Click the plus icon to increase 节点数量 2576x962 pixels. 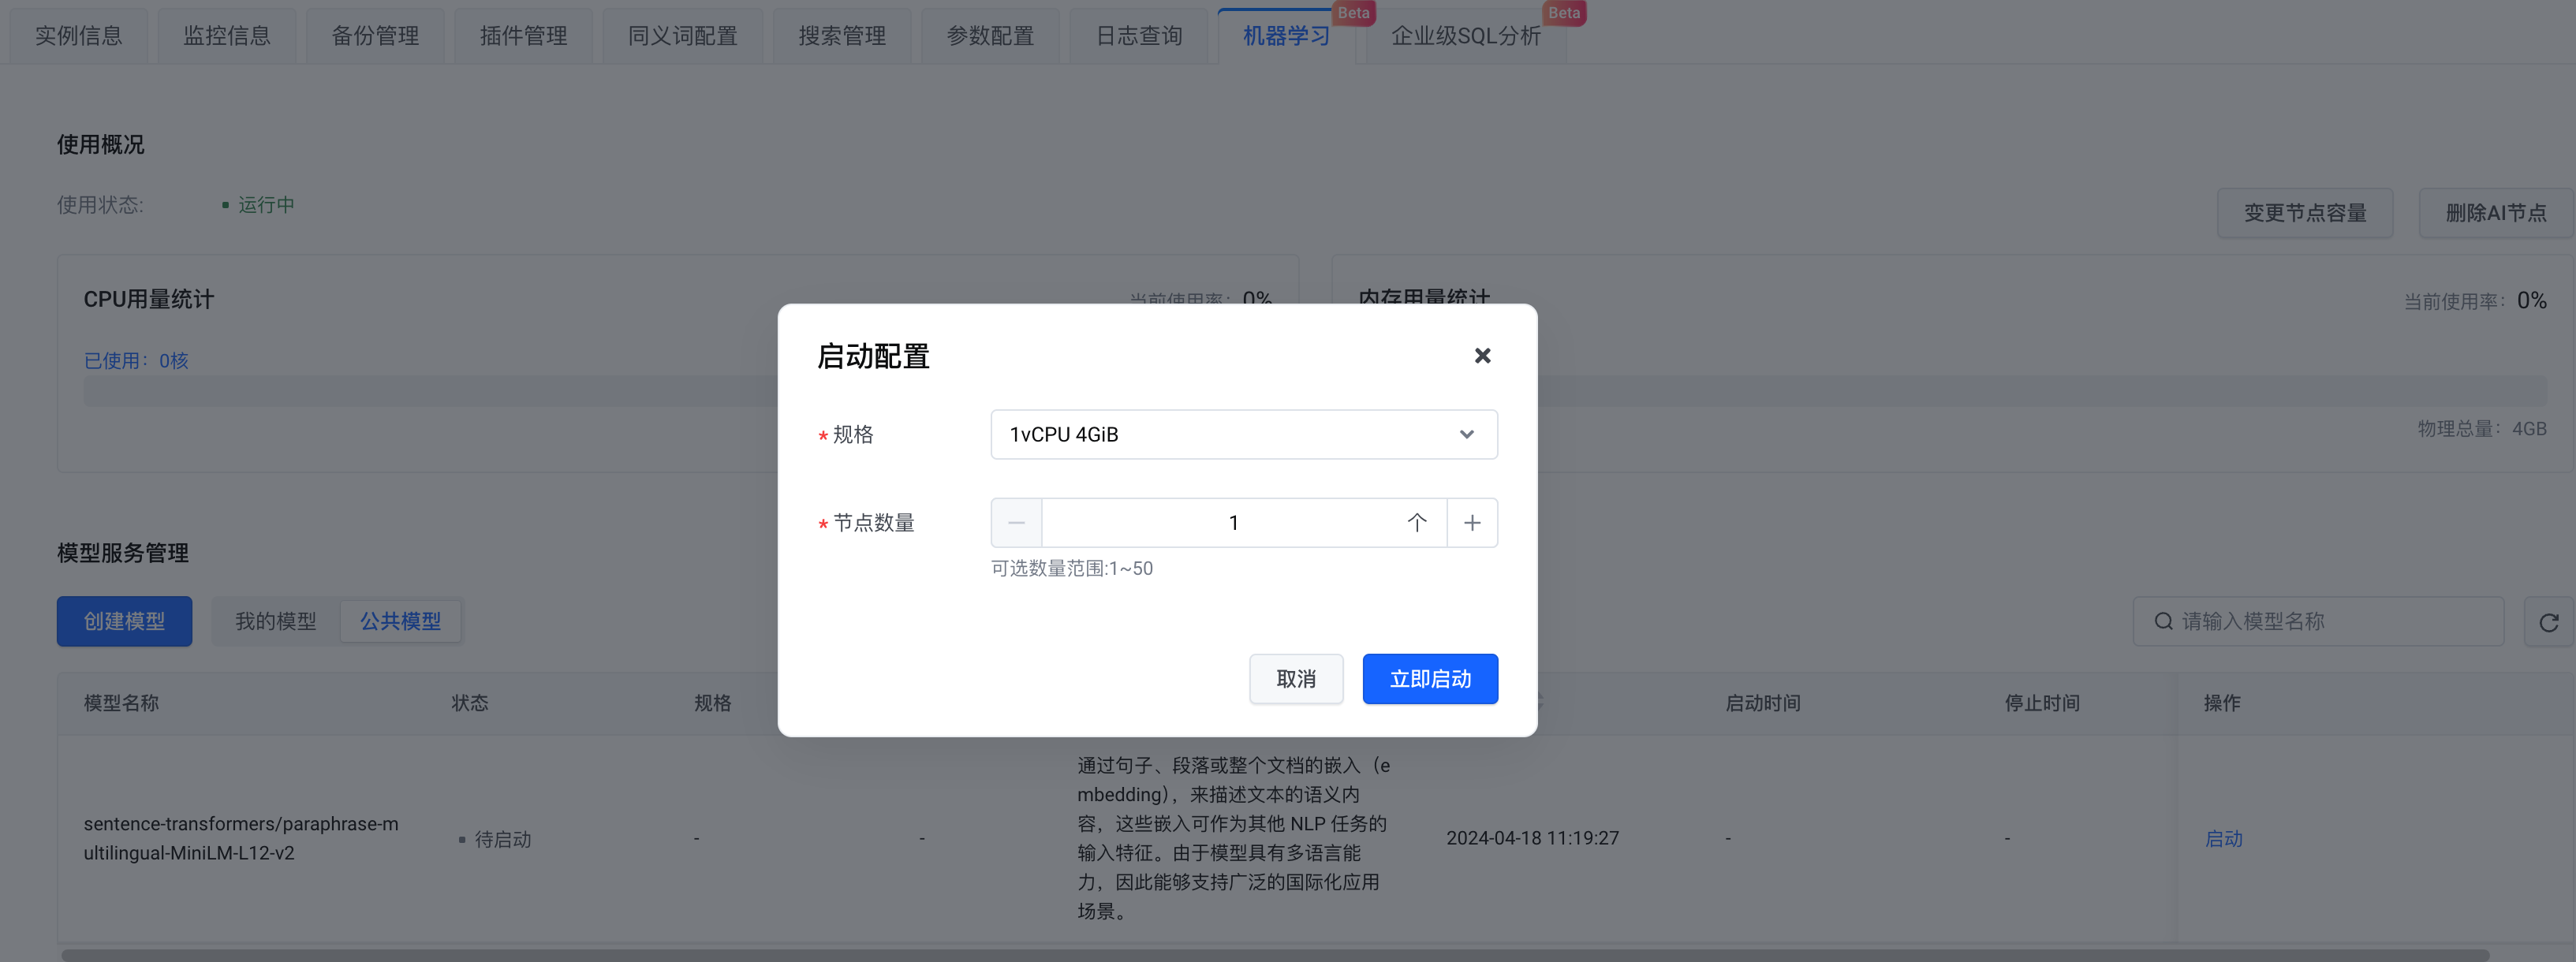click(x=1472, y=523)
